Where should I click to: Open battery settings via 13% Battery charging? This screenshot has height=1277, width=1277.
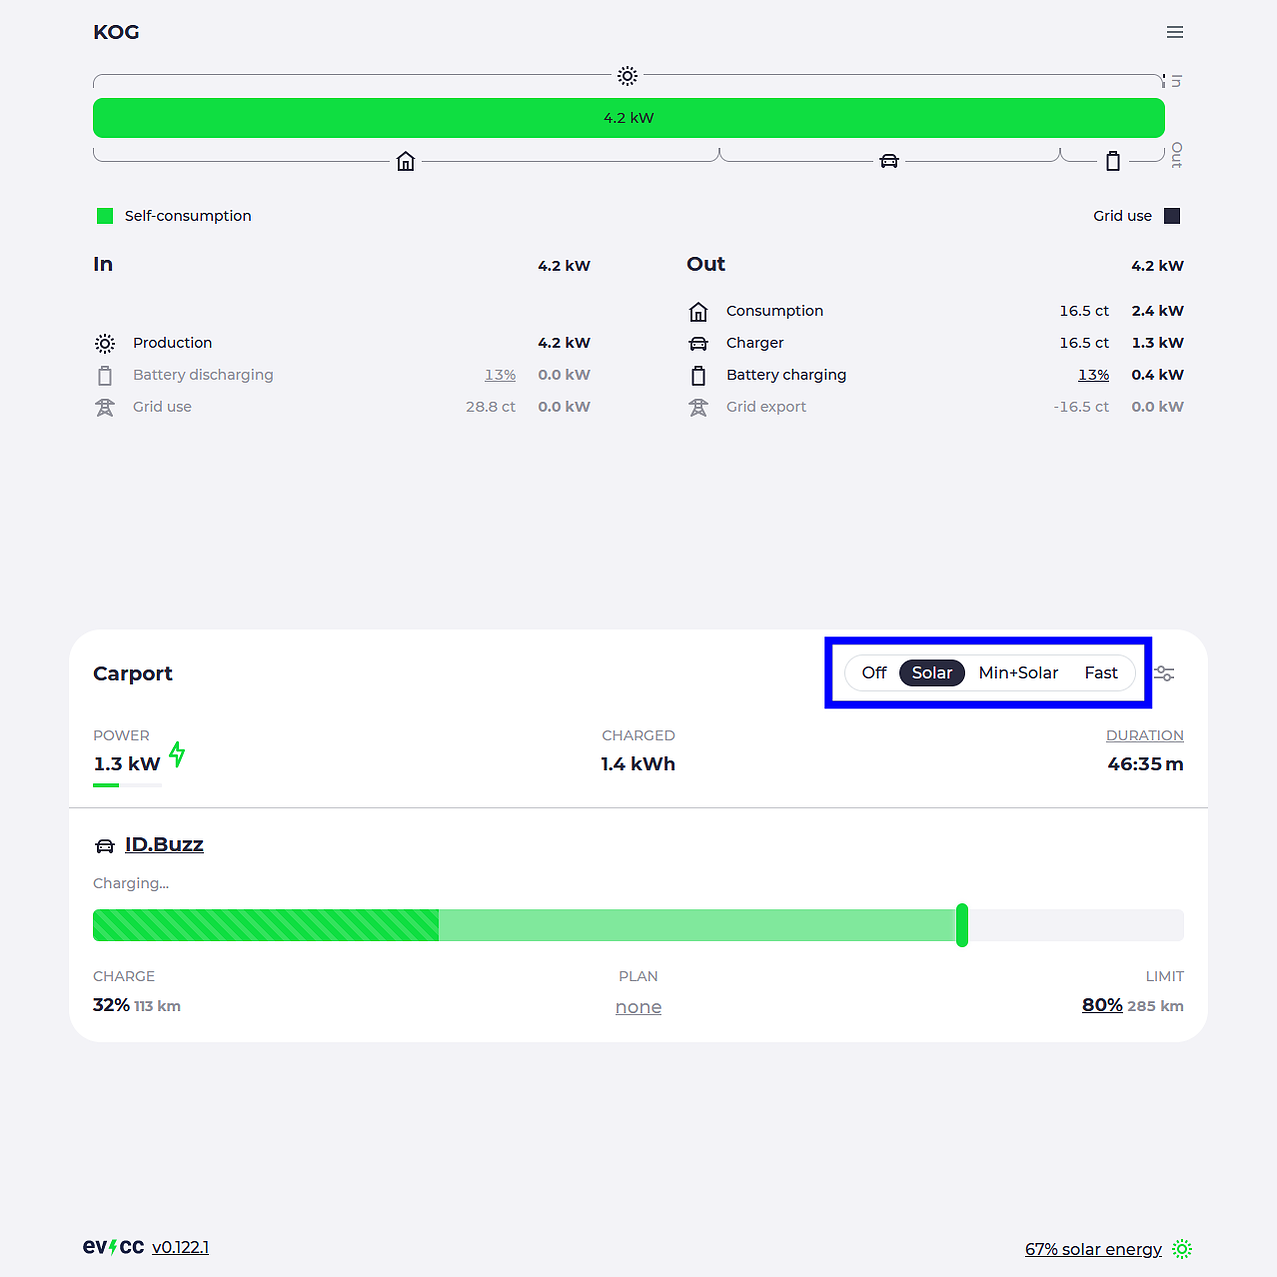[1093, 375]
